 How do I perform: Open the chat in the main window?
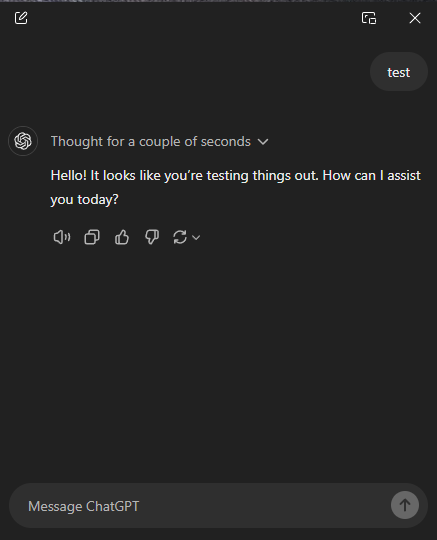(368, 18)
